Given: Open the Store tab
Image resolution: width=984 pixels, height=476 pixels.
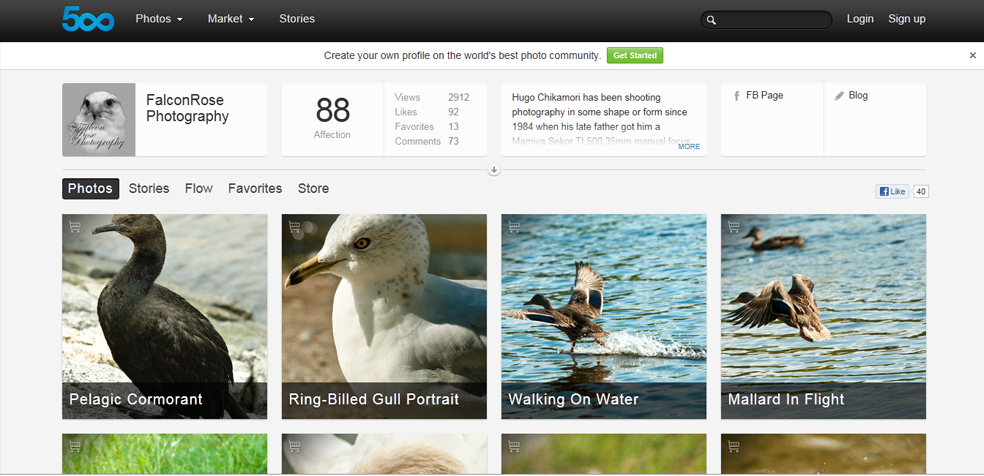Looking at the screenshot, I should click(313, 189).
